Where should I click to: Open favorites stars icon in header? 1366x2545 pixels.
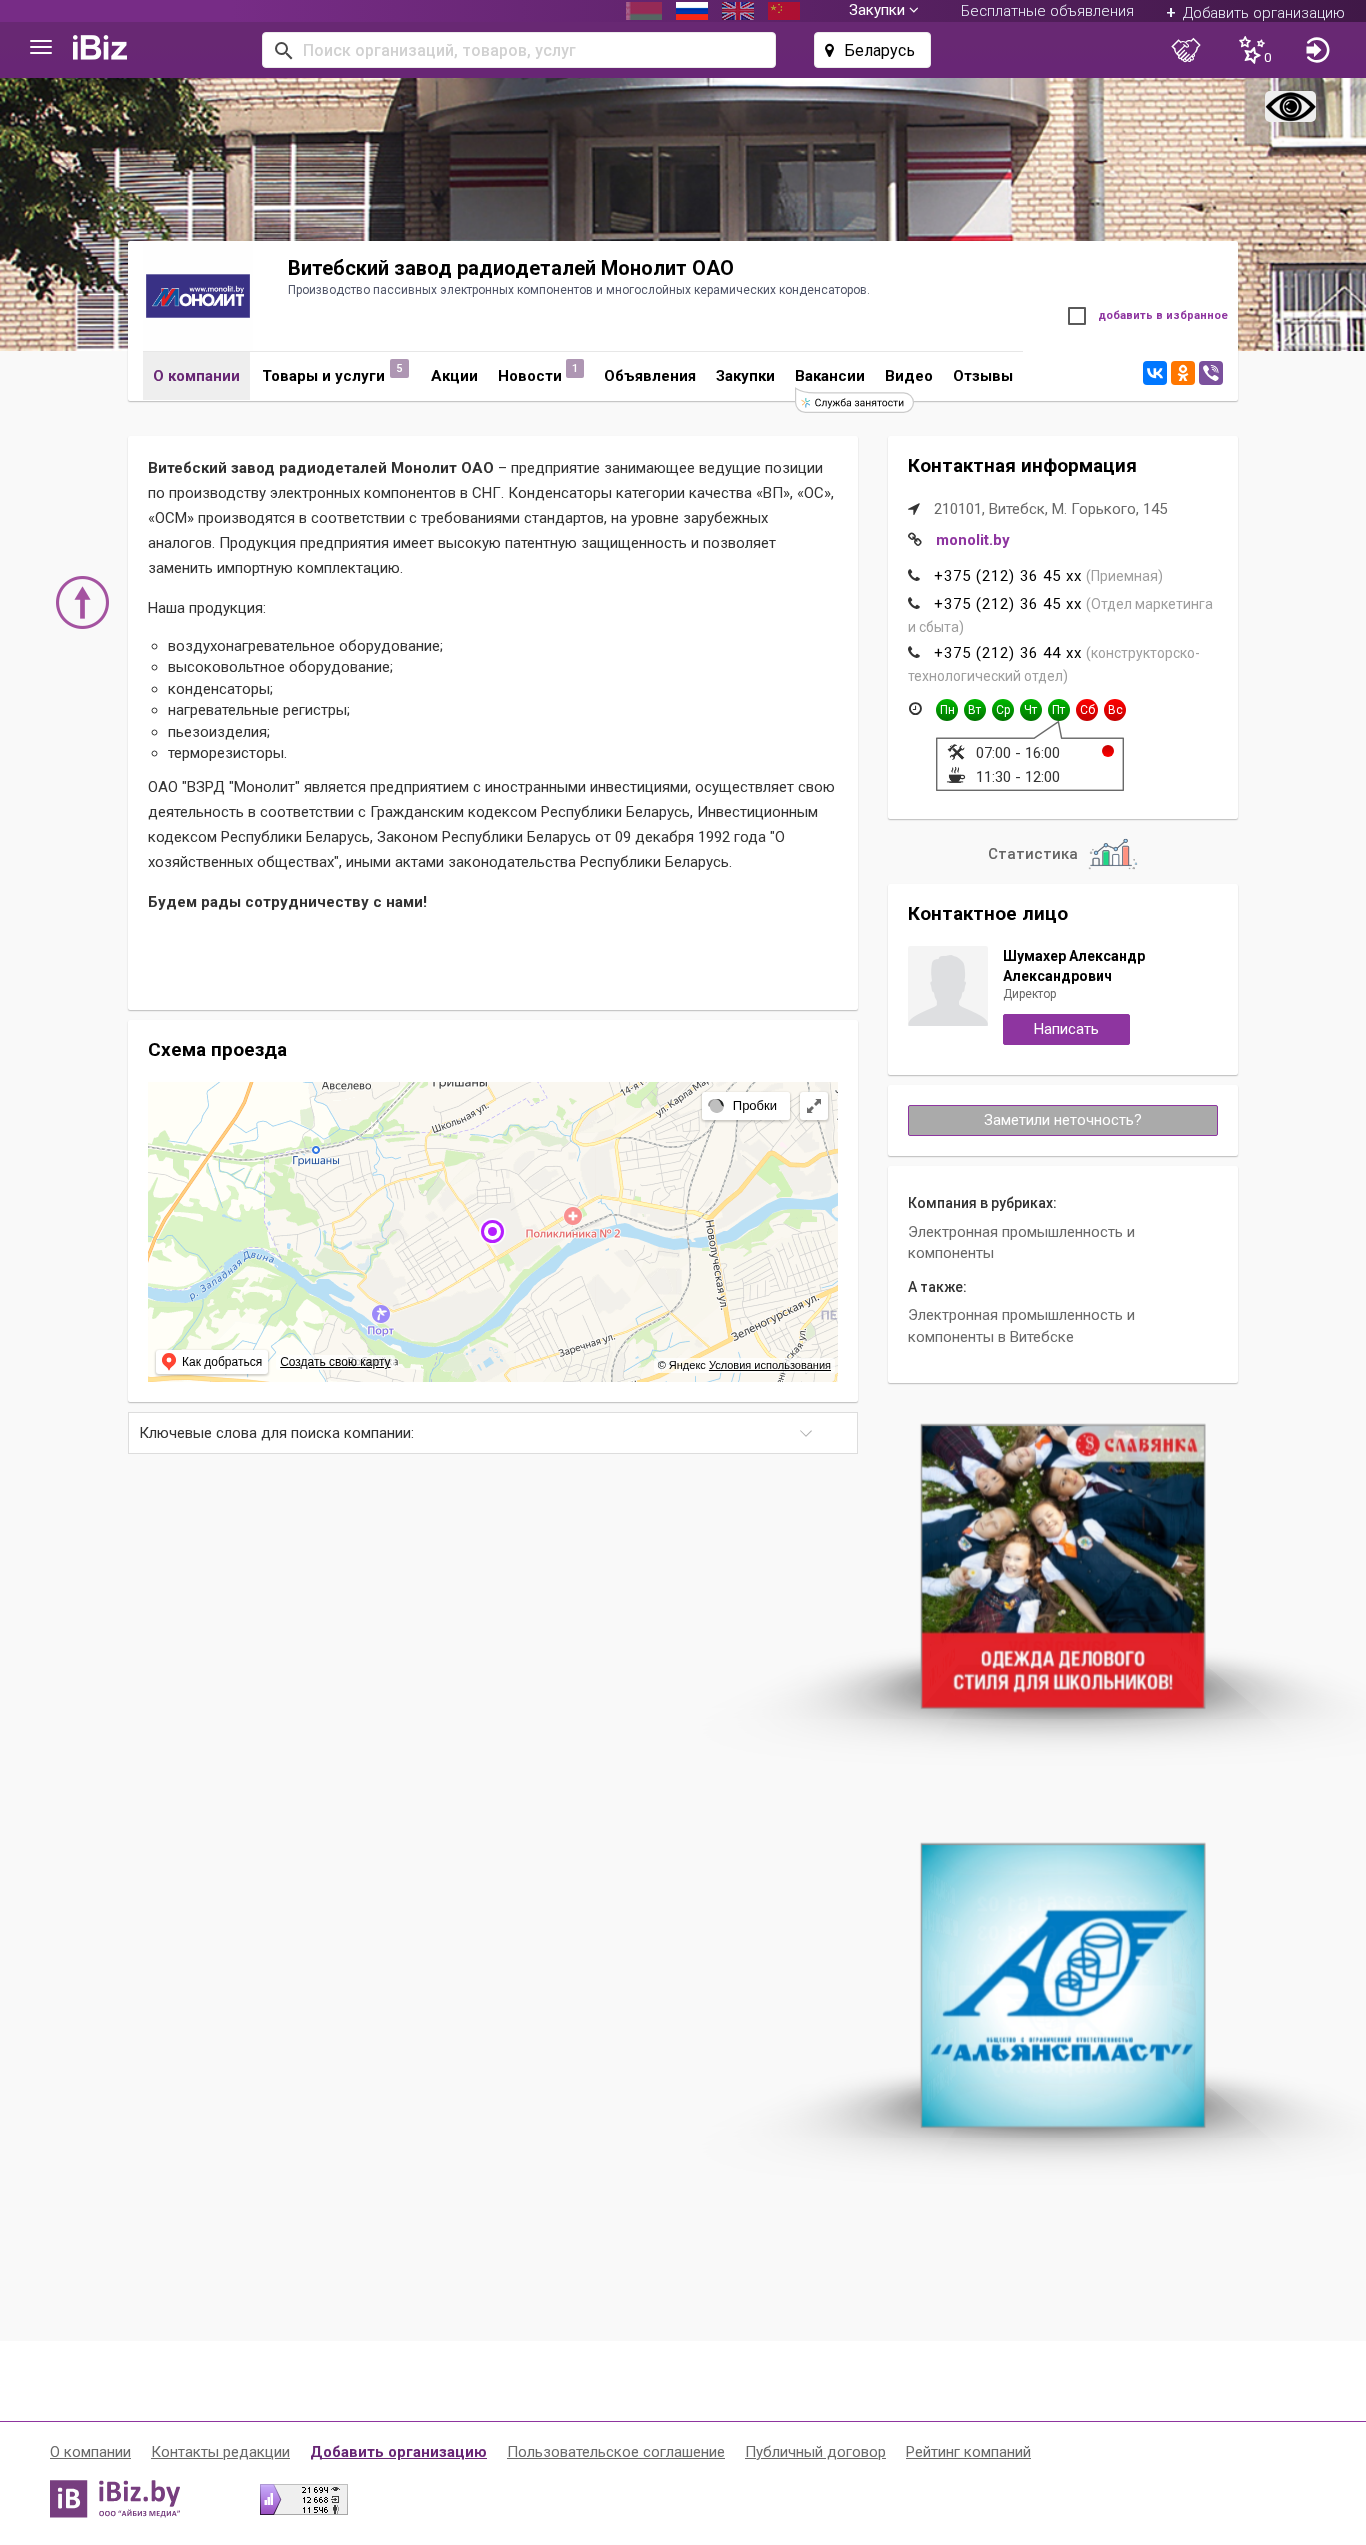tap(1253, 50)
